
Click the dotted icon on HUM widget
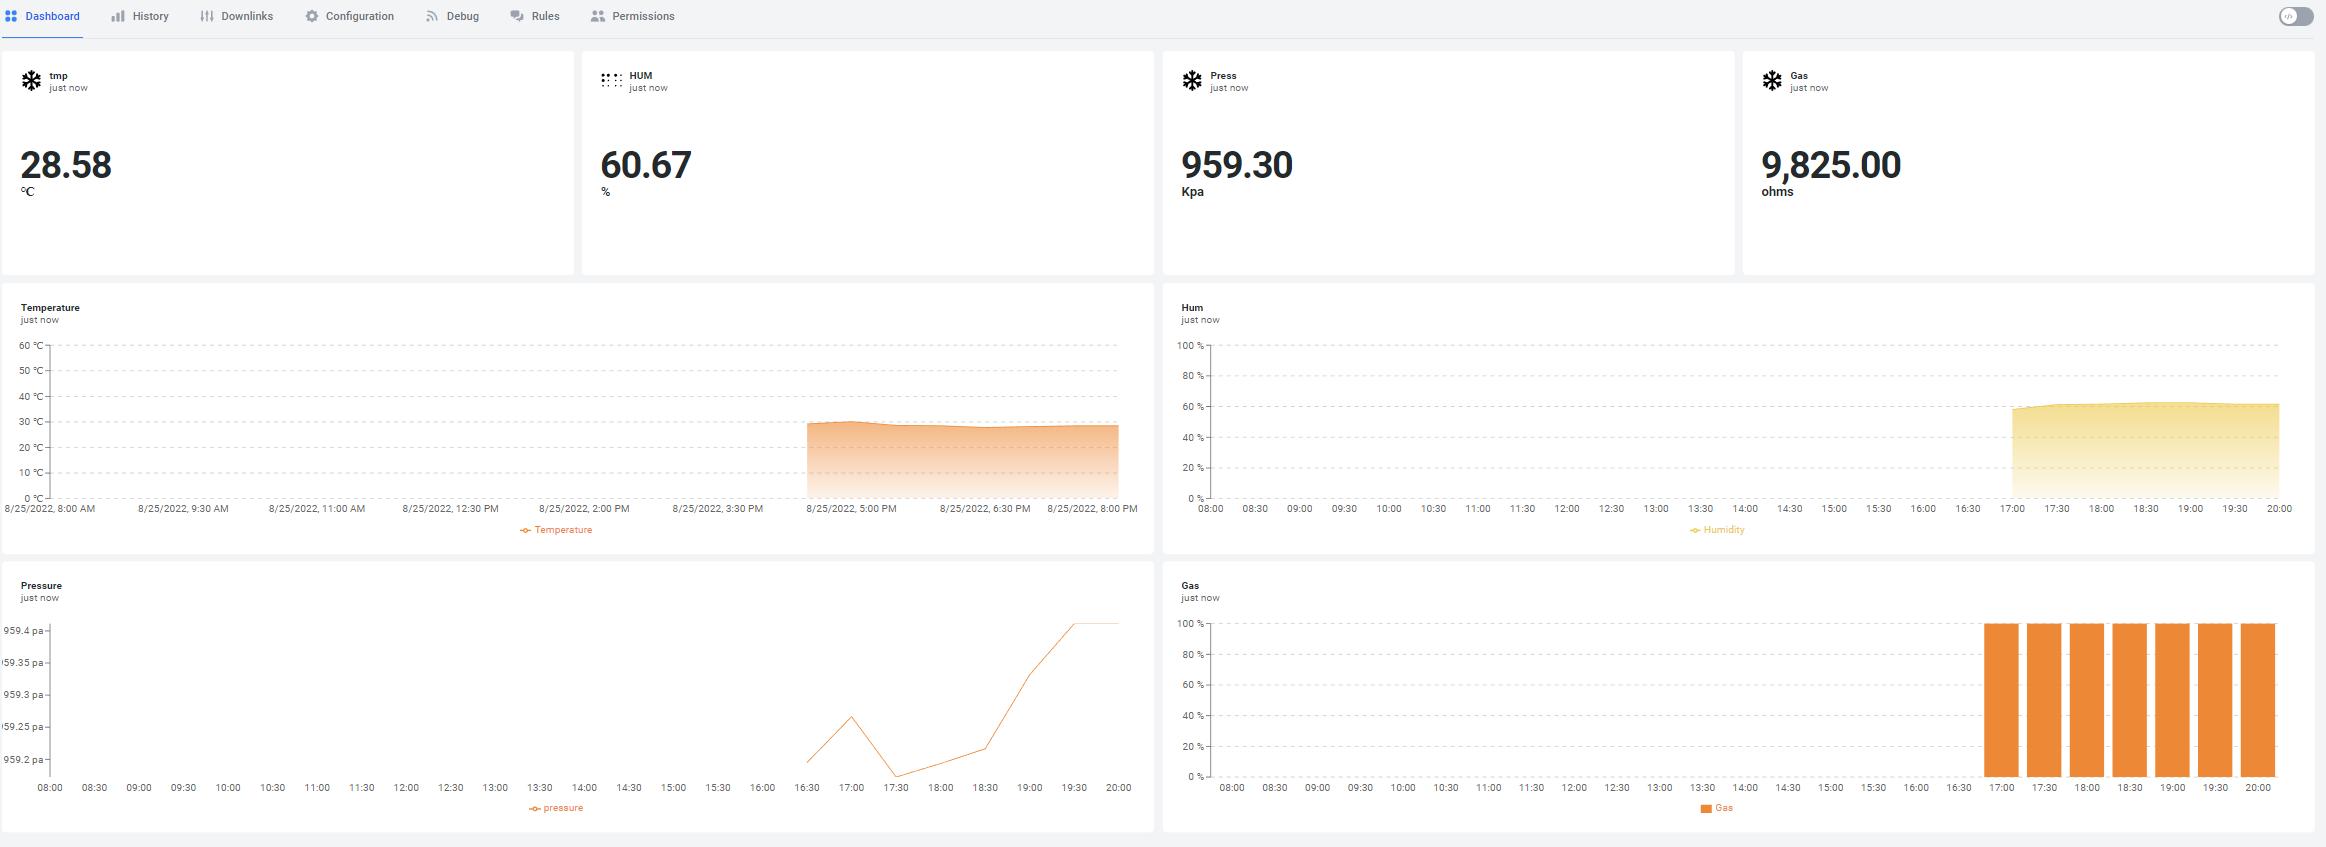[x=611, y=81]
